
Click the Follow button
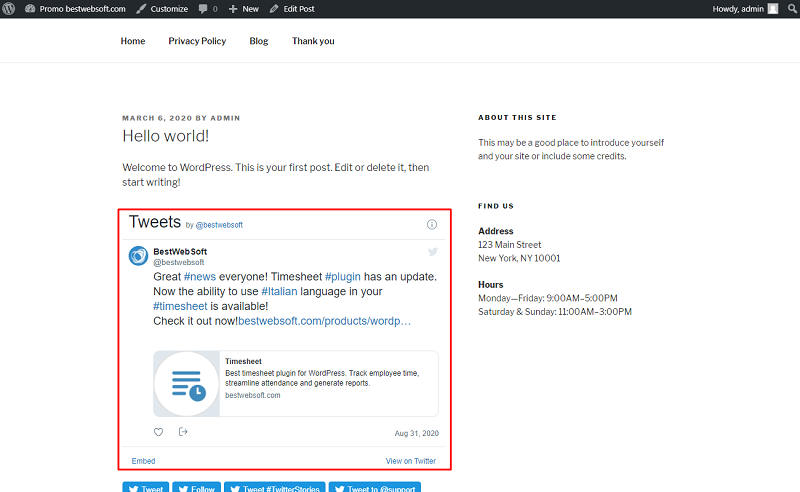point(196,487)
